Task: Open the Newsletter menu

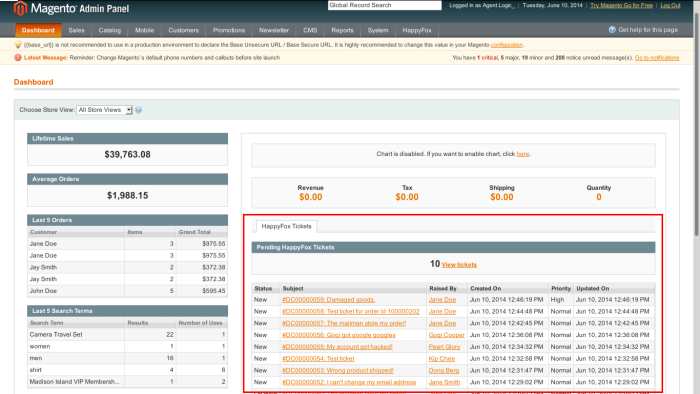Action: pyautogui.click(x=274, y=30)
